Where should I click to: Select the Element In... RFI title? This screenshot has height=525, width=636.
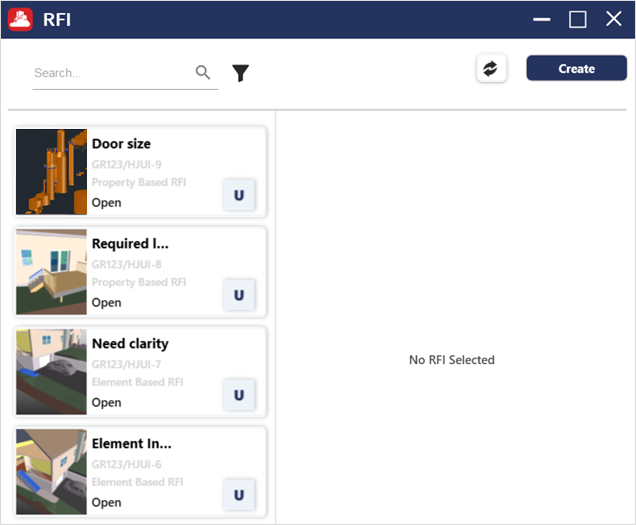pyautogui.click(x=132, y=443)
